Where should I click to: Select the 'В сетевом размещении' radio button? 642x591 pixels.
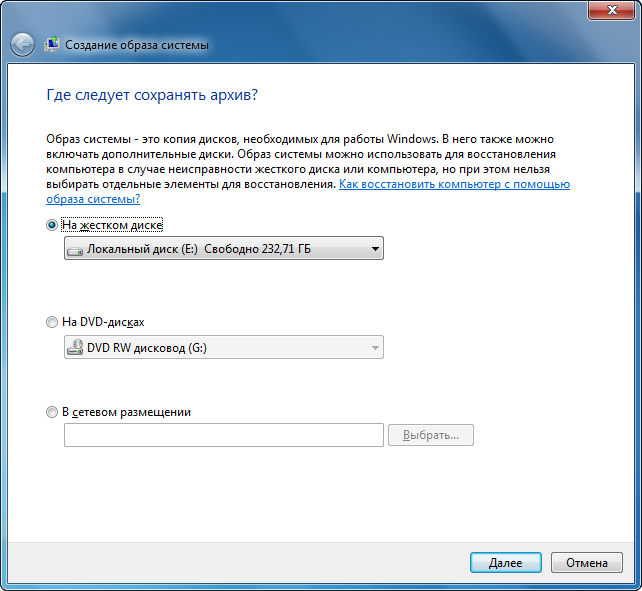coord(52,412)
